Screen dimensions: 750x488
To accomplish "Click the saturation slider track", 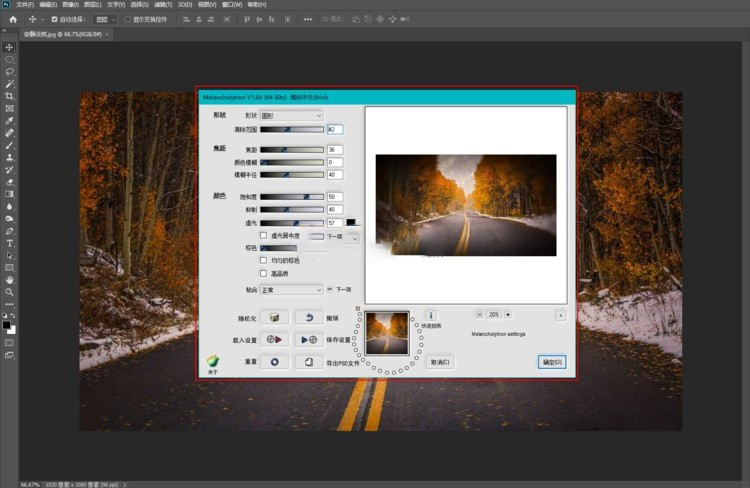I will [291, 197].
